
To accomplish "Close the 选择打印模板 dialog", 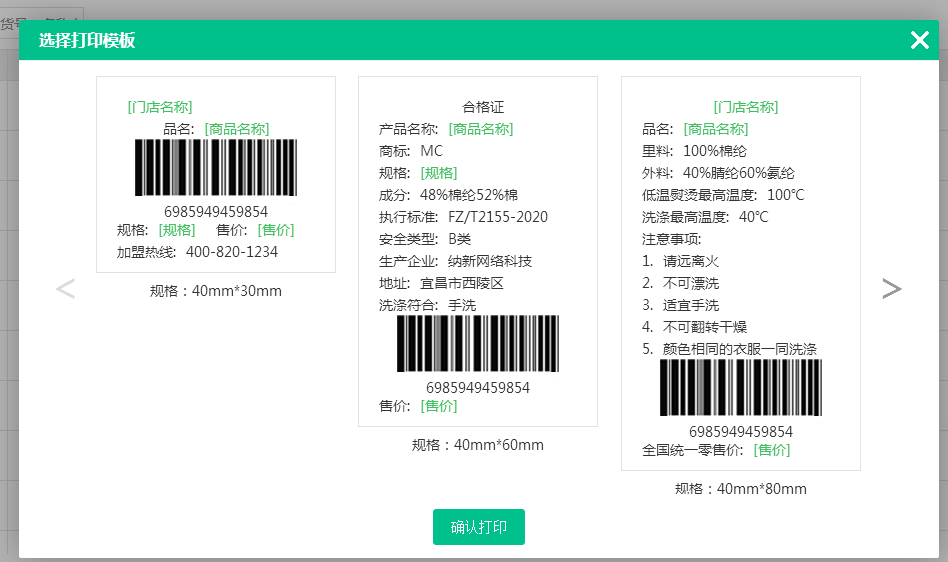I will click(x=919, y=40).
